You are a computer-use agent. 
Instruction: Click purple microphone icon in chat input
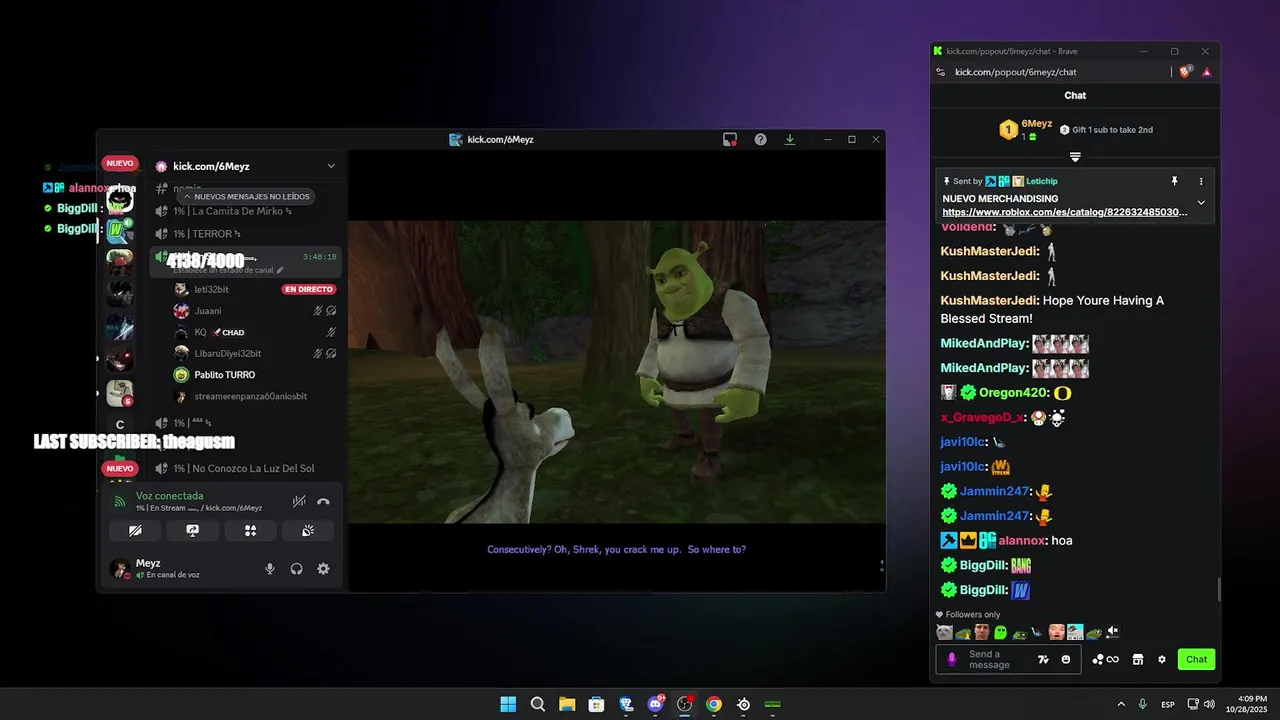coord(952,659)
